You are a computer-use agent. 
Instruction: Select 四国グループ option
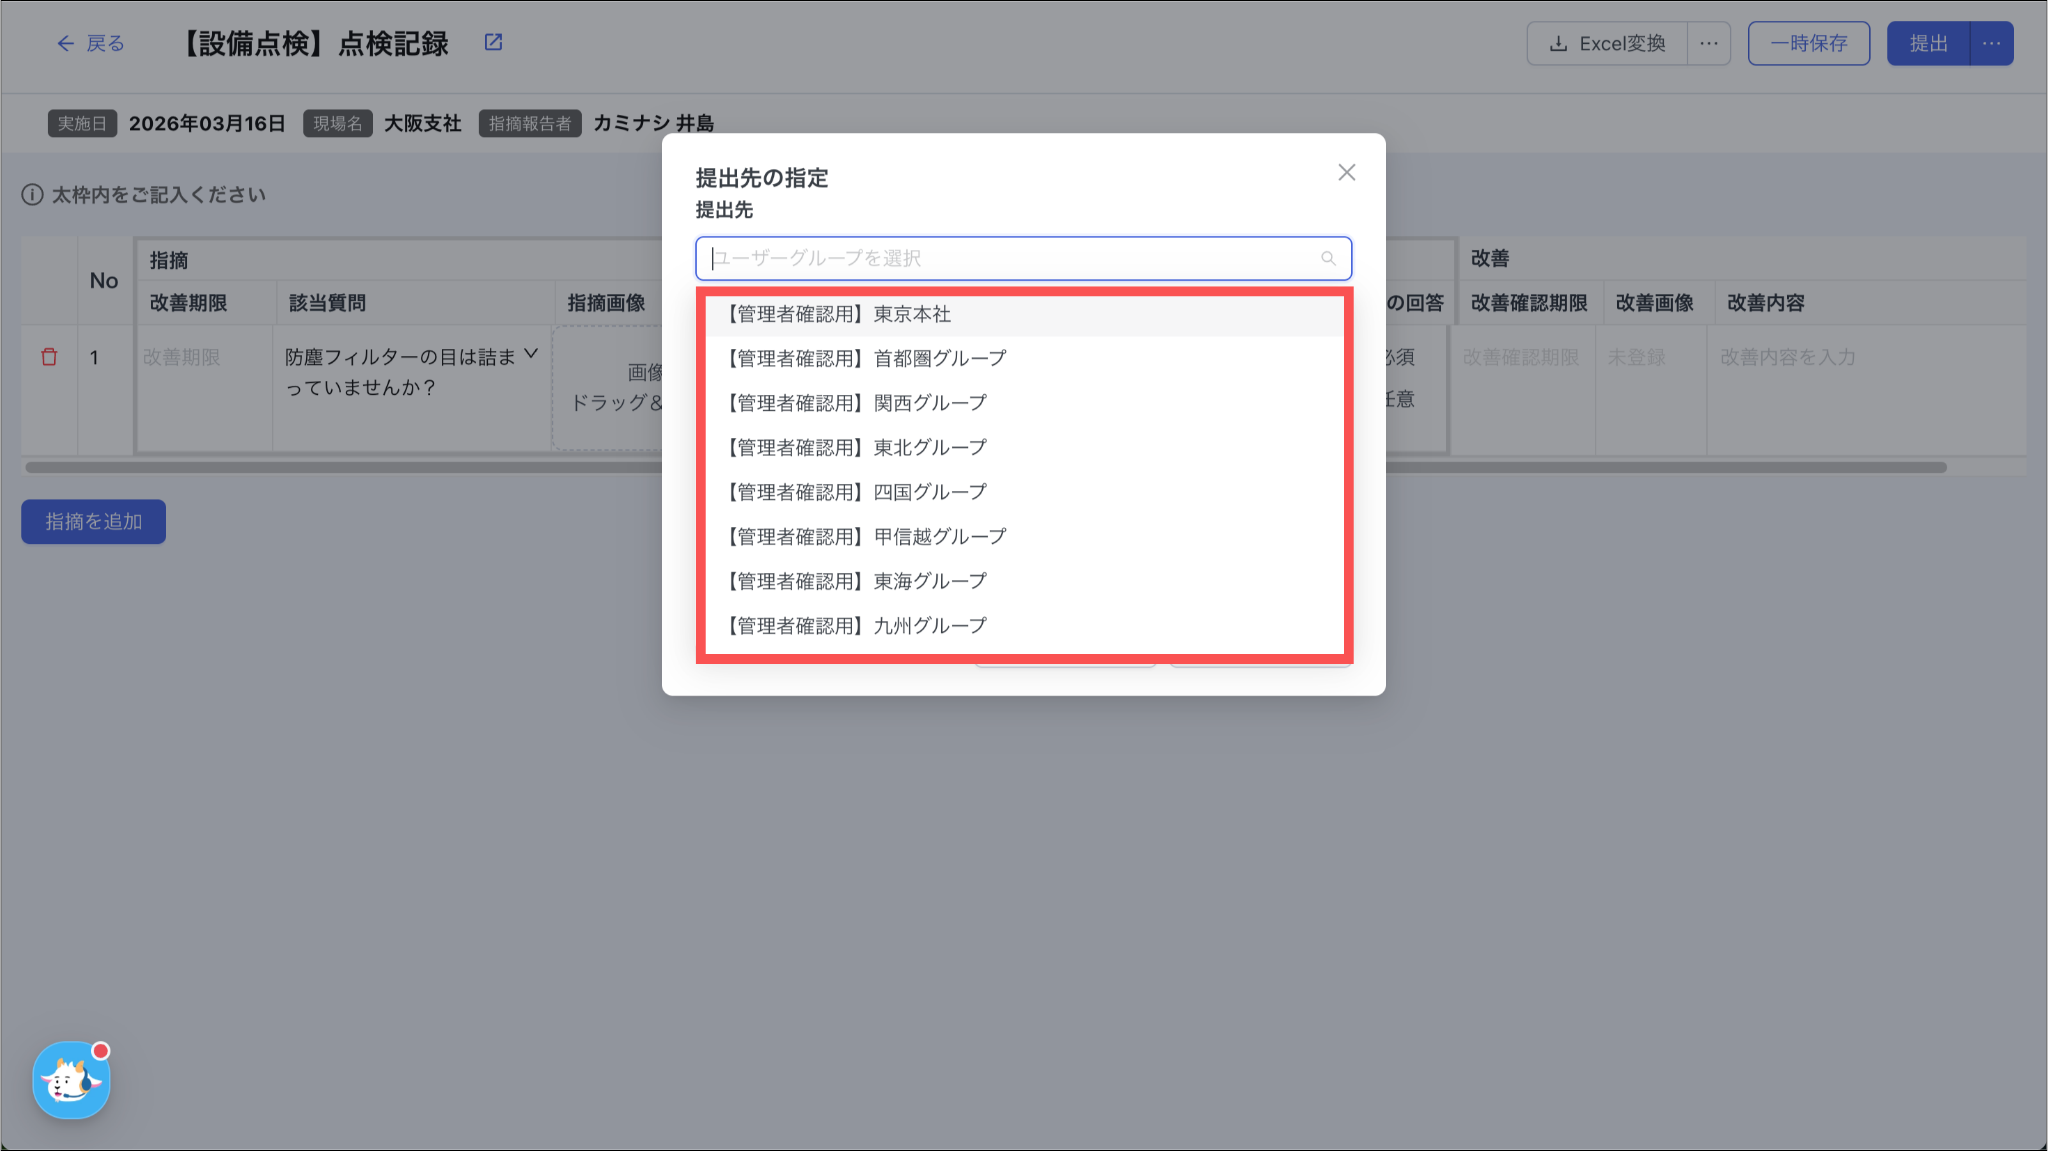point(855,492)
